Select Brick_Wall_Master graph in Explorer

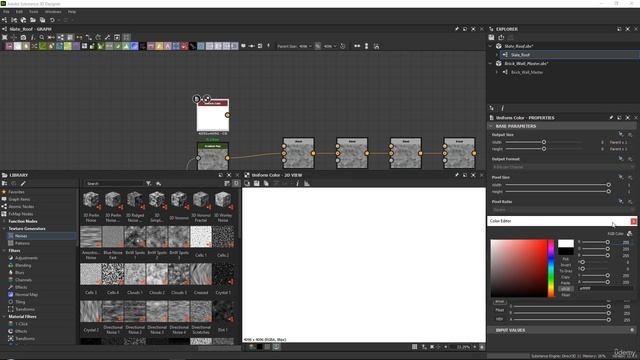527,72
